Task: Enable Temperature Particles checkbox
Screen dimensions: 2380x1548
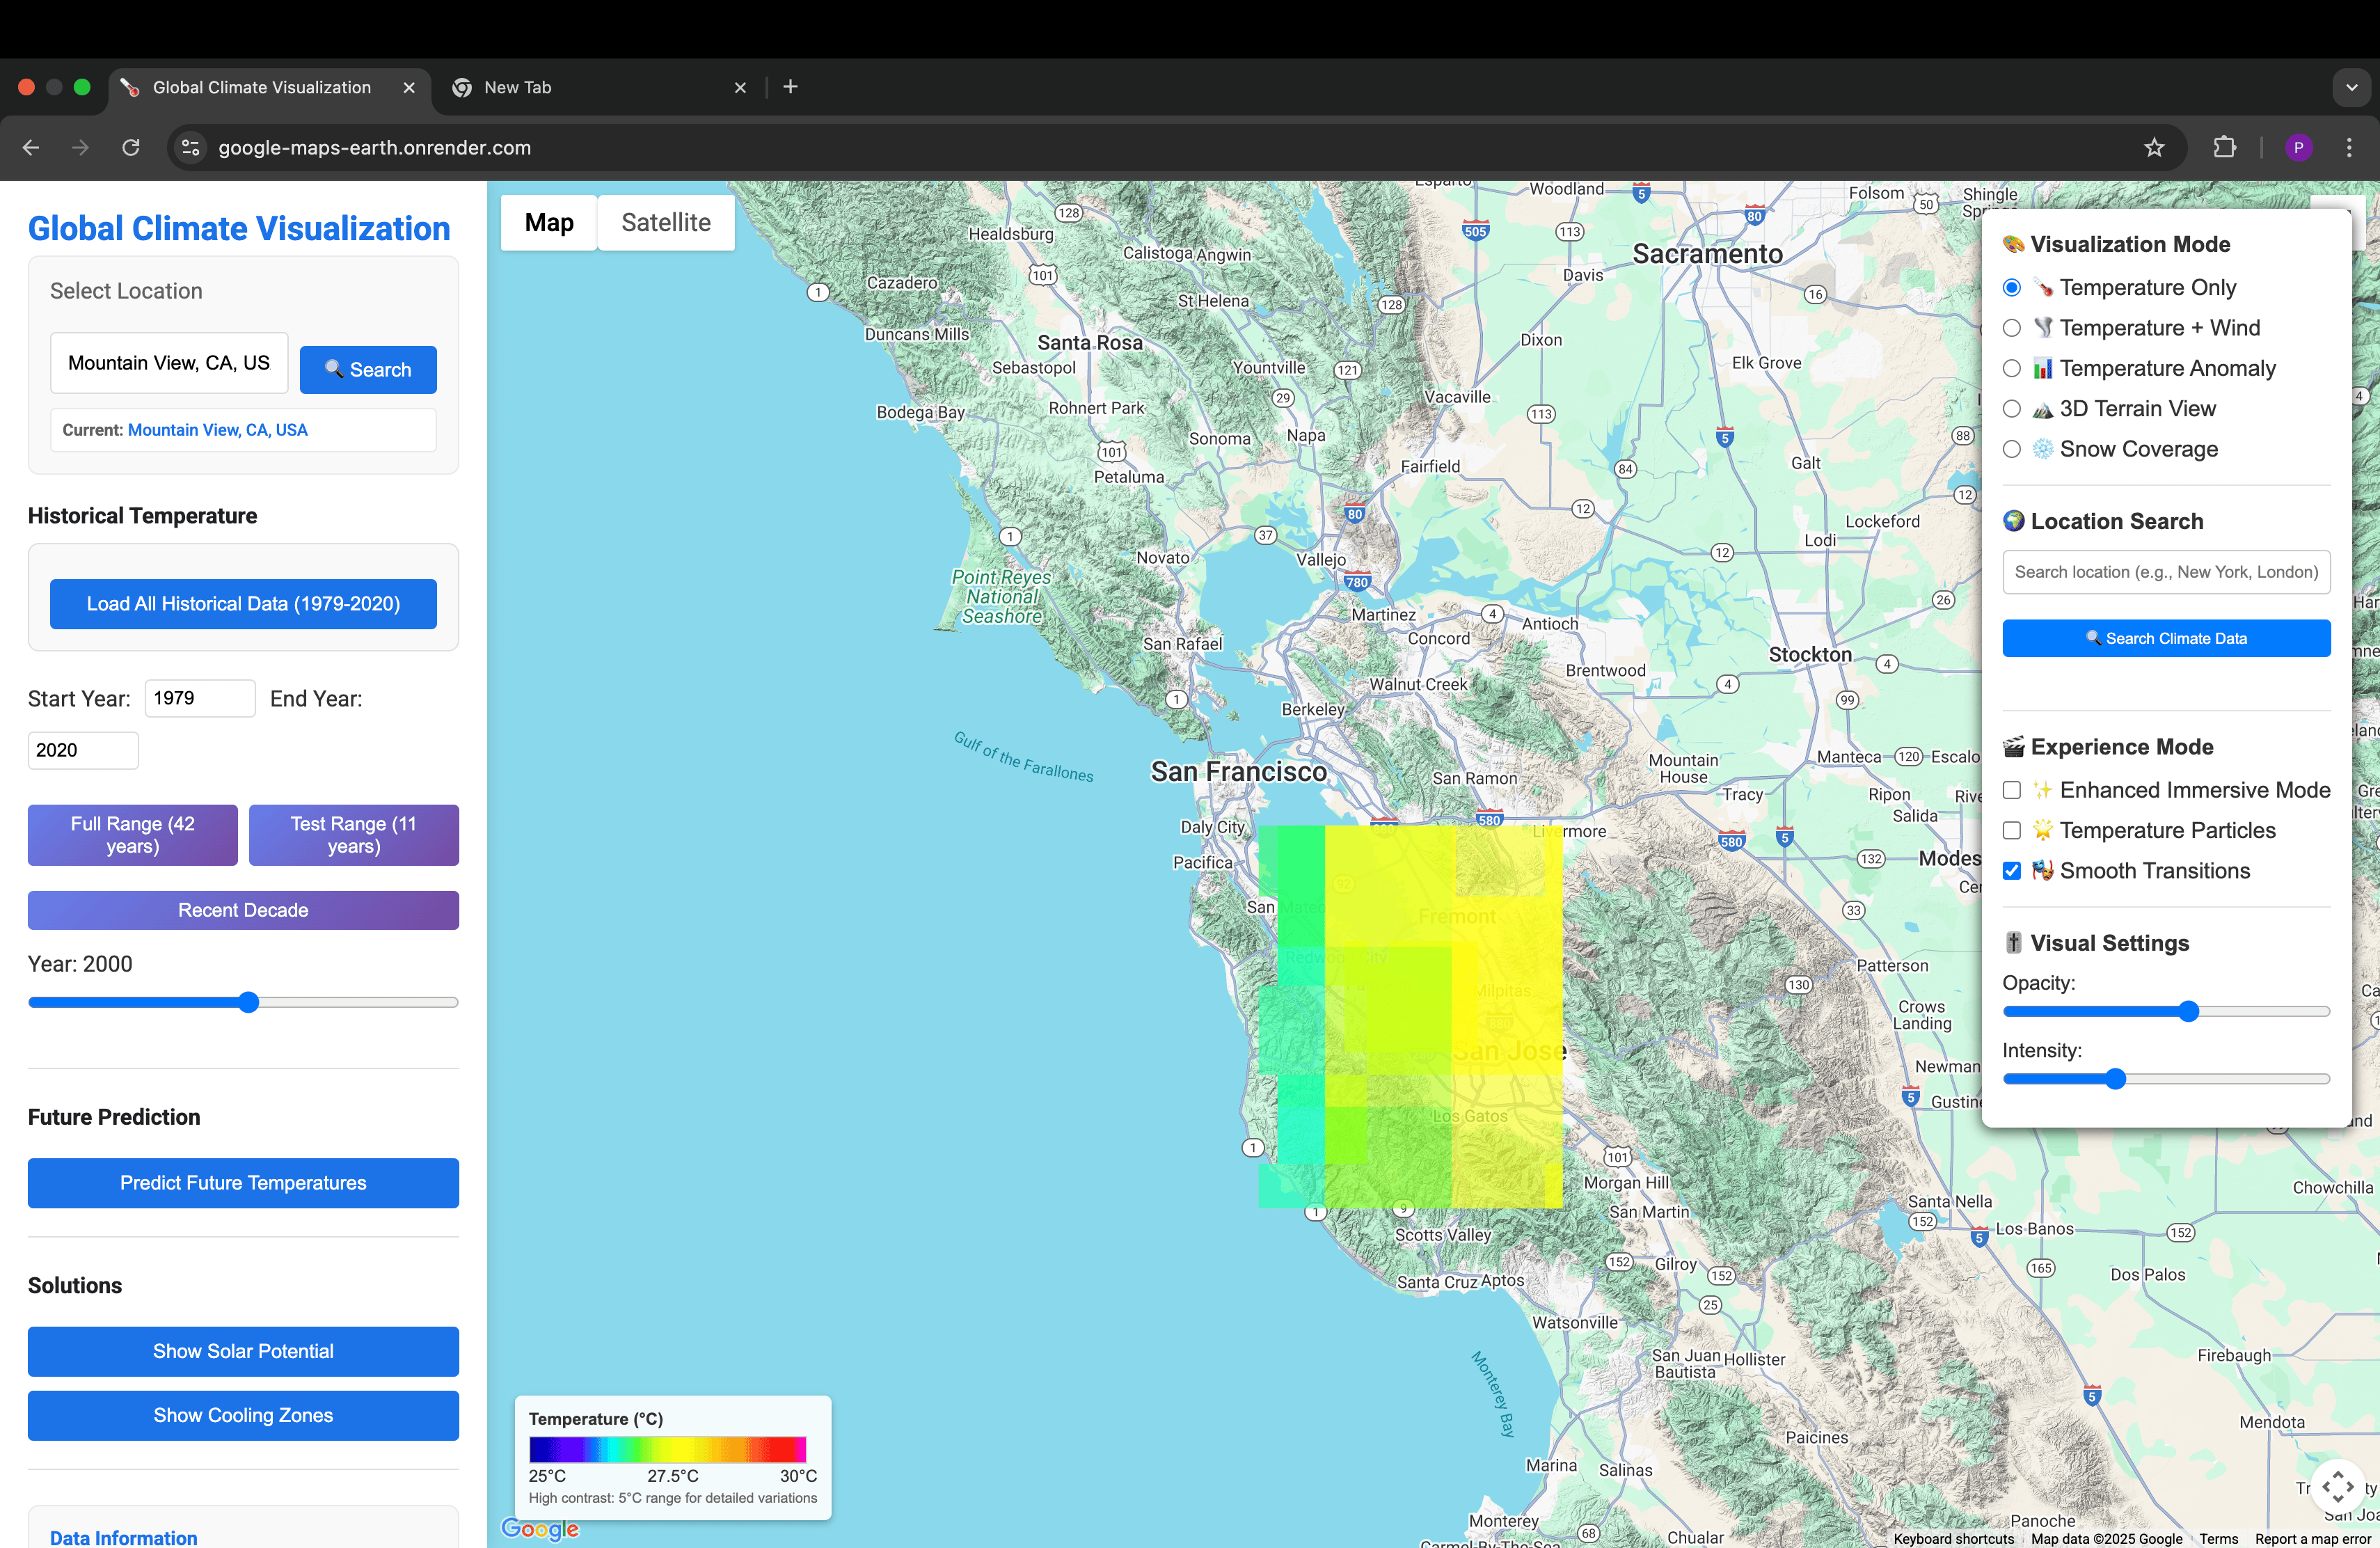Action: 2012,830
